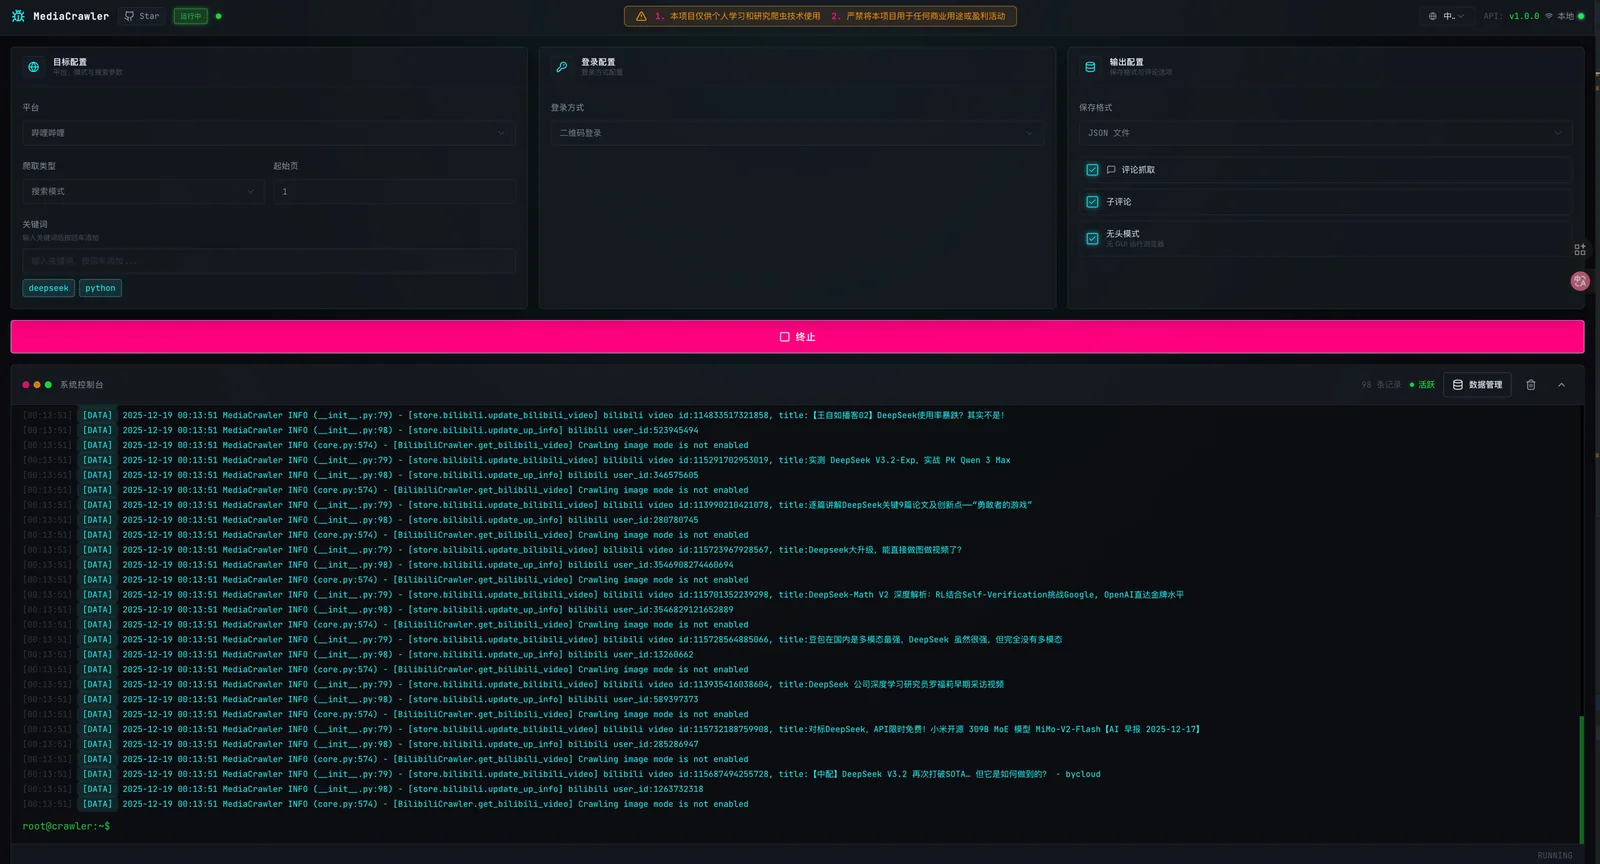The height and width of the screenshot is (864, 1600).
Task: Click the deepseek keyword tag
Action: pyautogui.click(x=49, y=288)
